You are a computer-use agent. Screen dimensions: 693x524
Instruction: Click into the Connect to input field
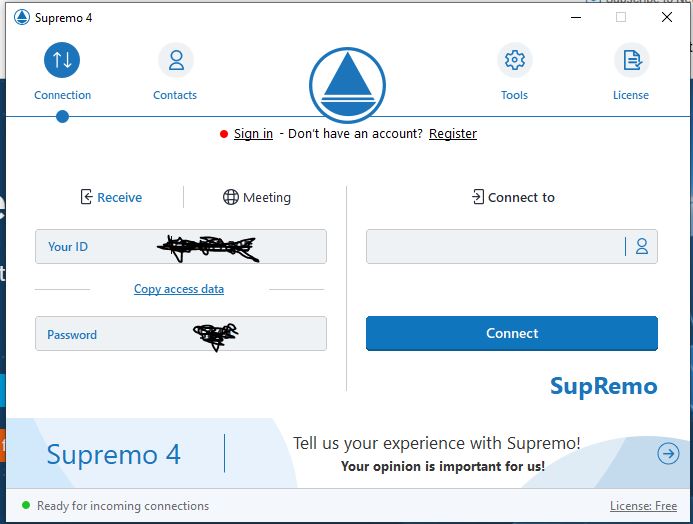495,246
